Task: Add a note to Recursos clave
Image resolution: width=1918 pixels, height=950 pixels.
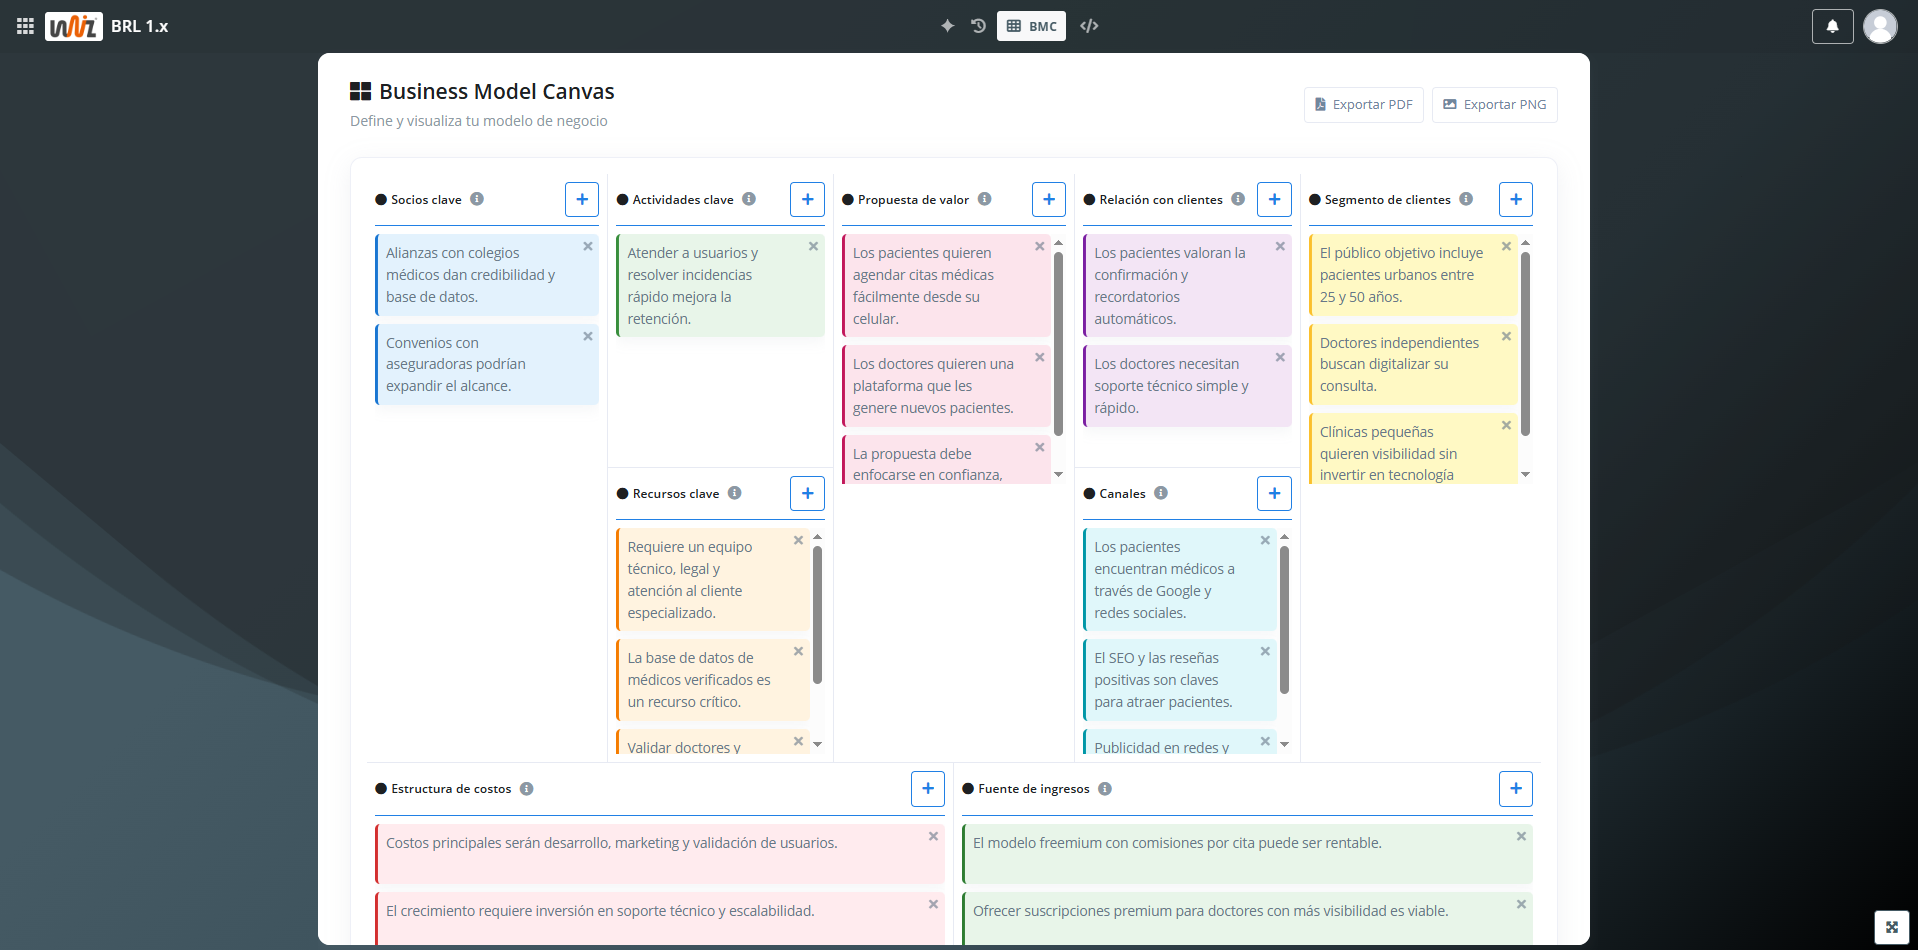Action: [x=807, y=493]
